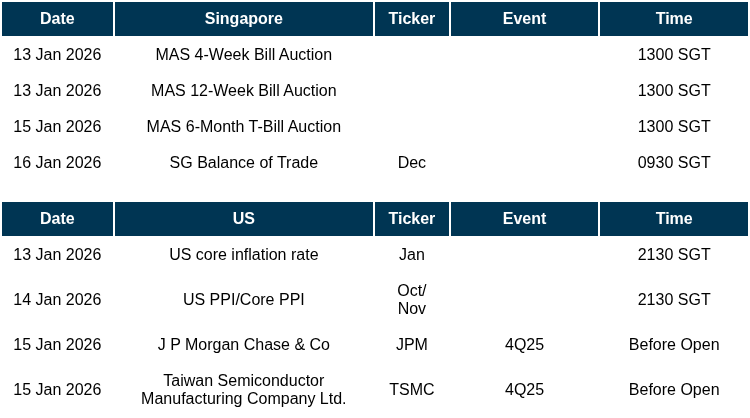Select the SG Balance of Trade entry

click(x=243, y=163)
